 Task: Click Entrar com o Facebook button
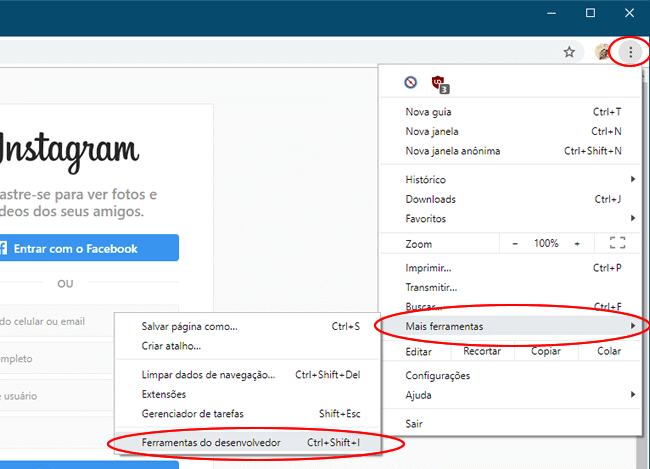(x=89, y=248)
